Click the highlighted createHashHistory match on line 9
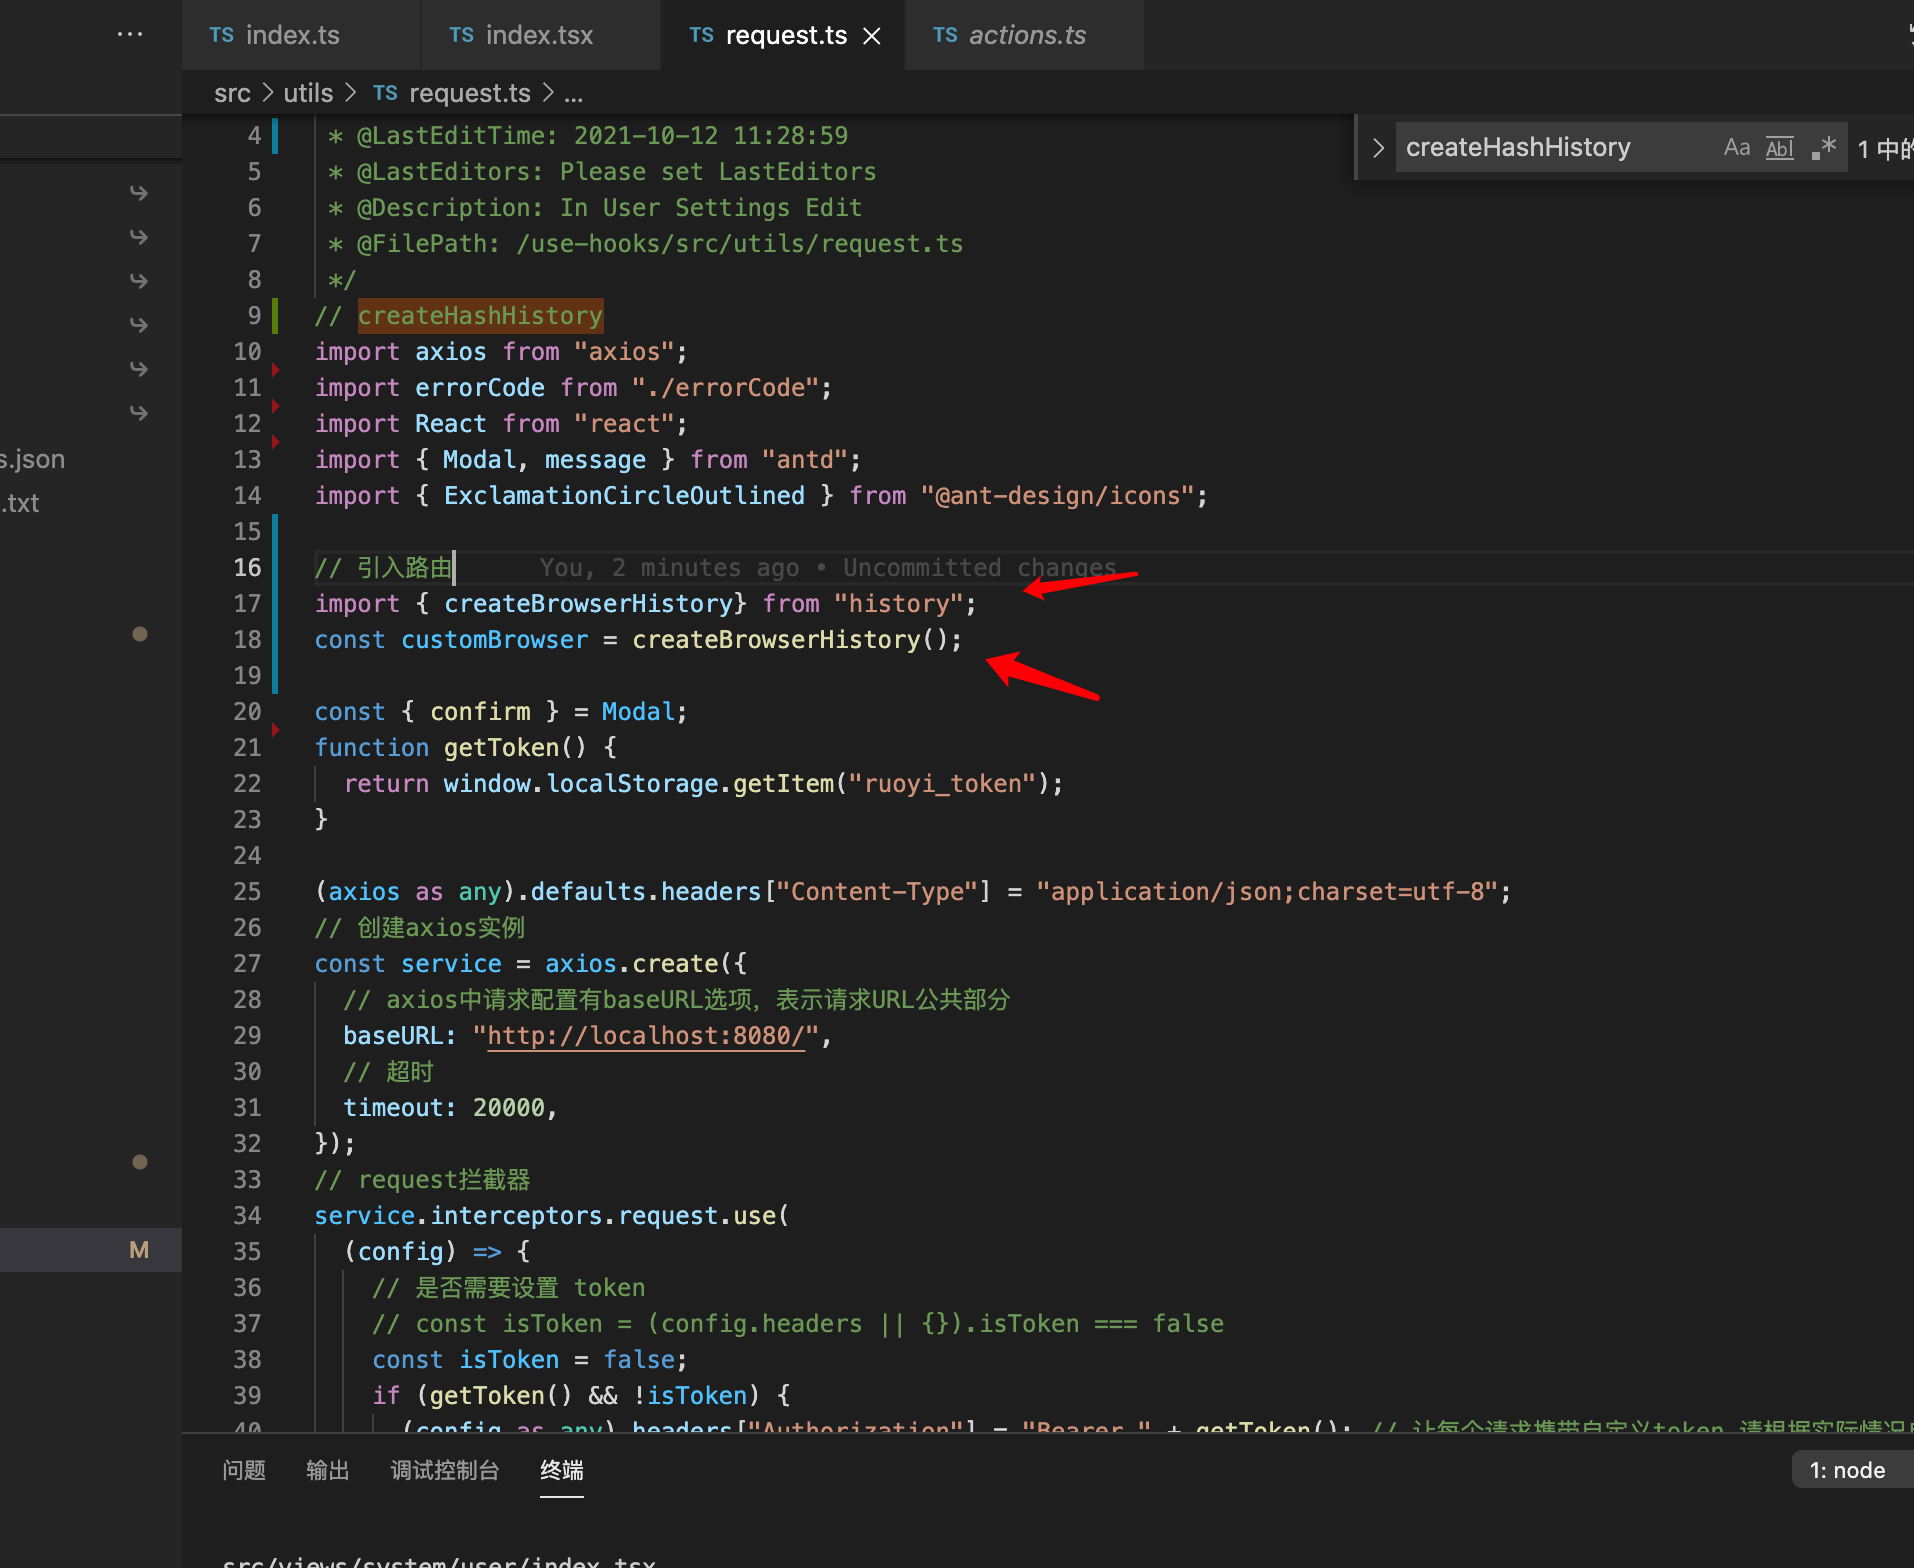 480,316
